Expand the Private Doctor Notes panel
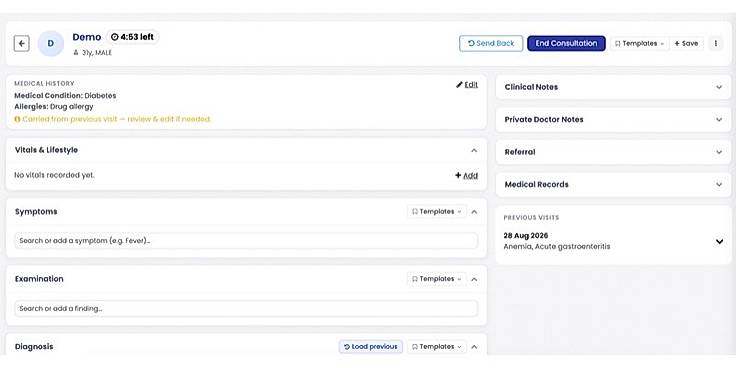This screenshot has width=736, height=368. coord(613,120)
